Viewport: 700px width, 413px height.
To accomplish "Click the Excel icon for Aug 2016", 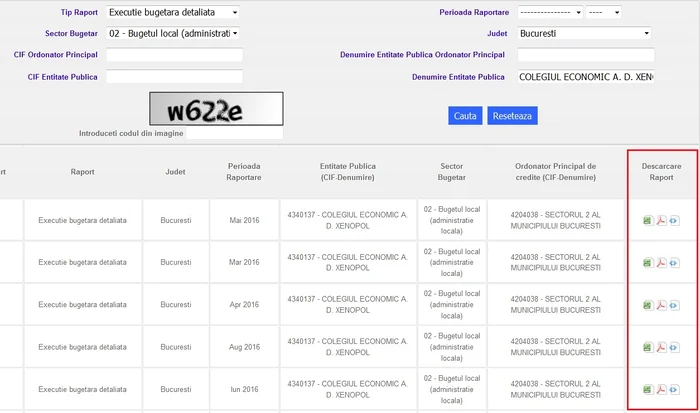I will (x=647, y=347).
